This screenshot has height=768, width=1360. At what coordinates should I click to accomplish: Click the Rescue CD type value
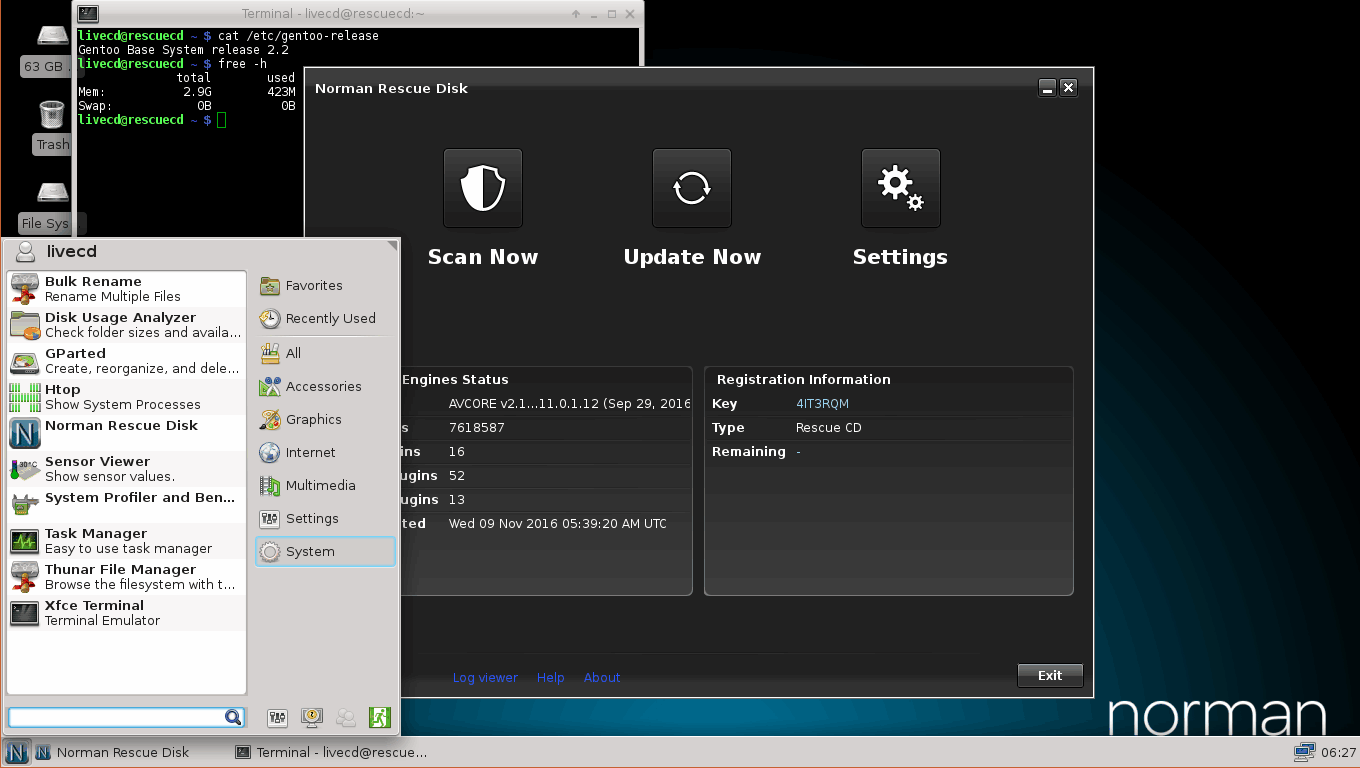[829, 428]
